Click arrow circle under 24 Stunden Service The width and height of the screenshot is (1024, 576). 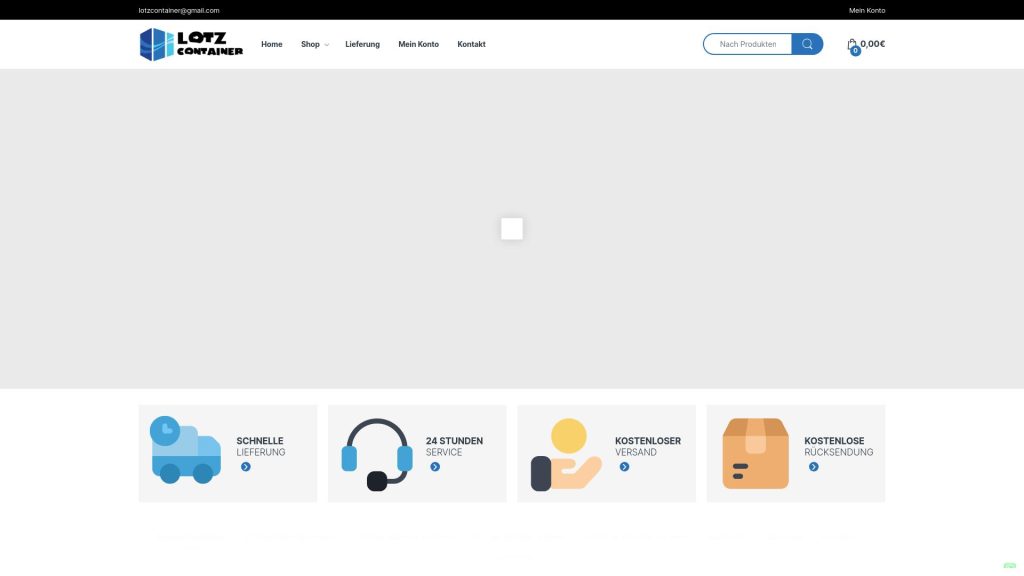pos(435,467)
